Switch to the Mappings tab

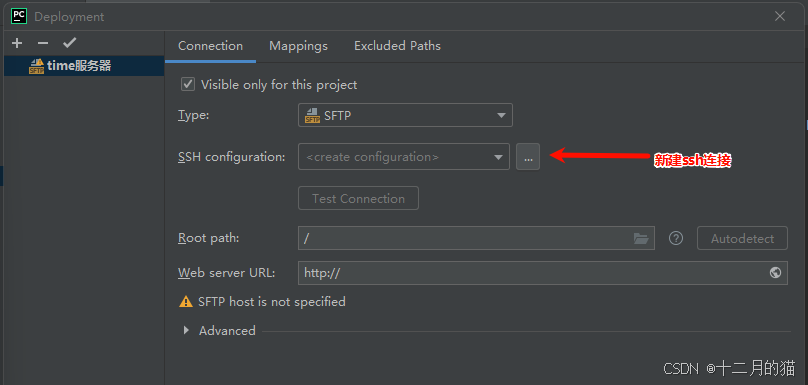[x=298, y=46]
